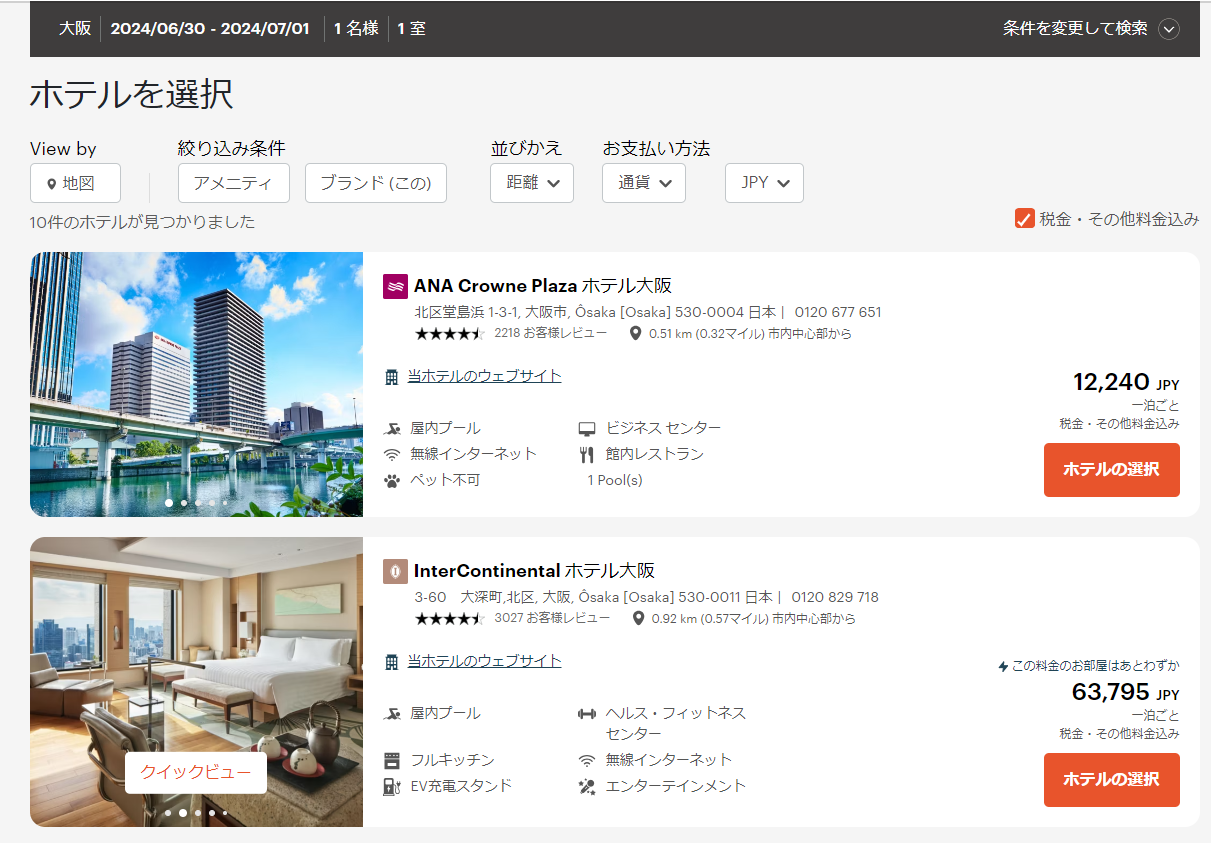Image resolution: width=1211 pixels, height=843 pixels.
Task: Open InterContinental ホテル大阪 hotel title
Action: (x=534, y=571)
